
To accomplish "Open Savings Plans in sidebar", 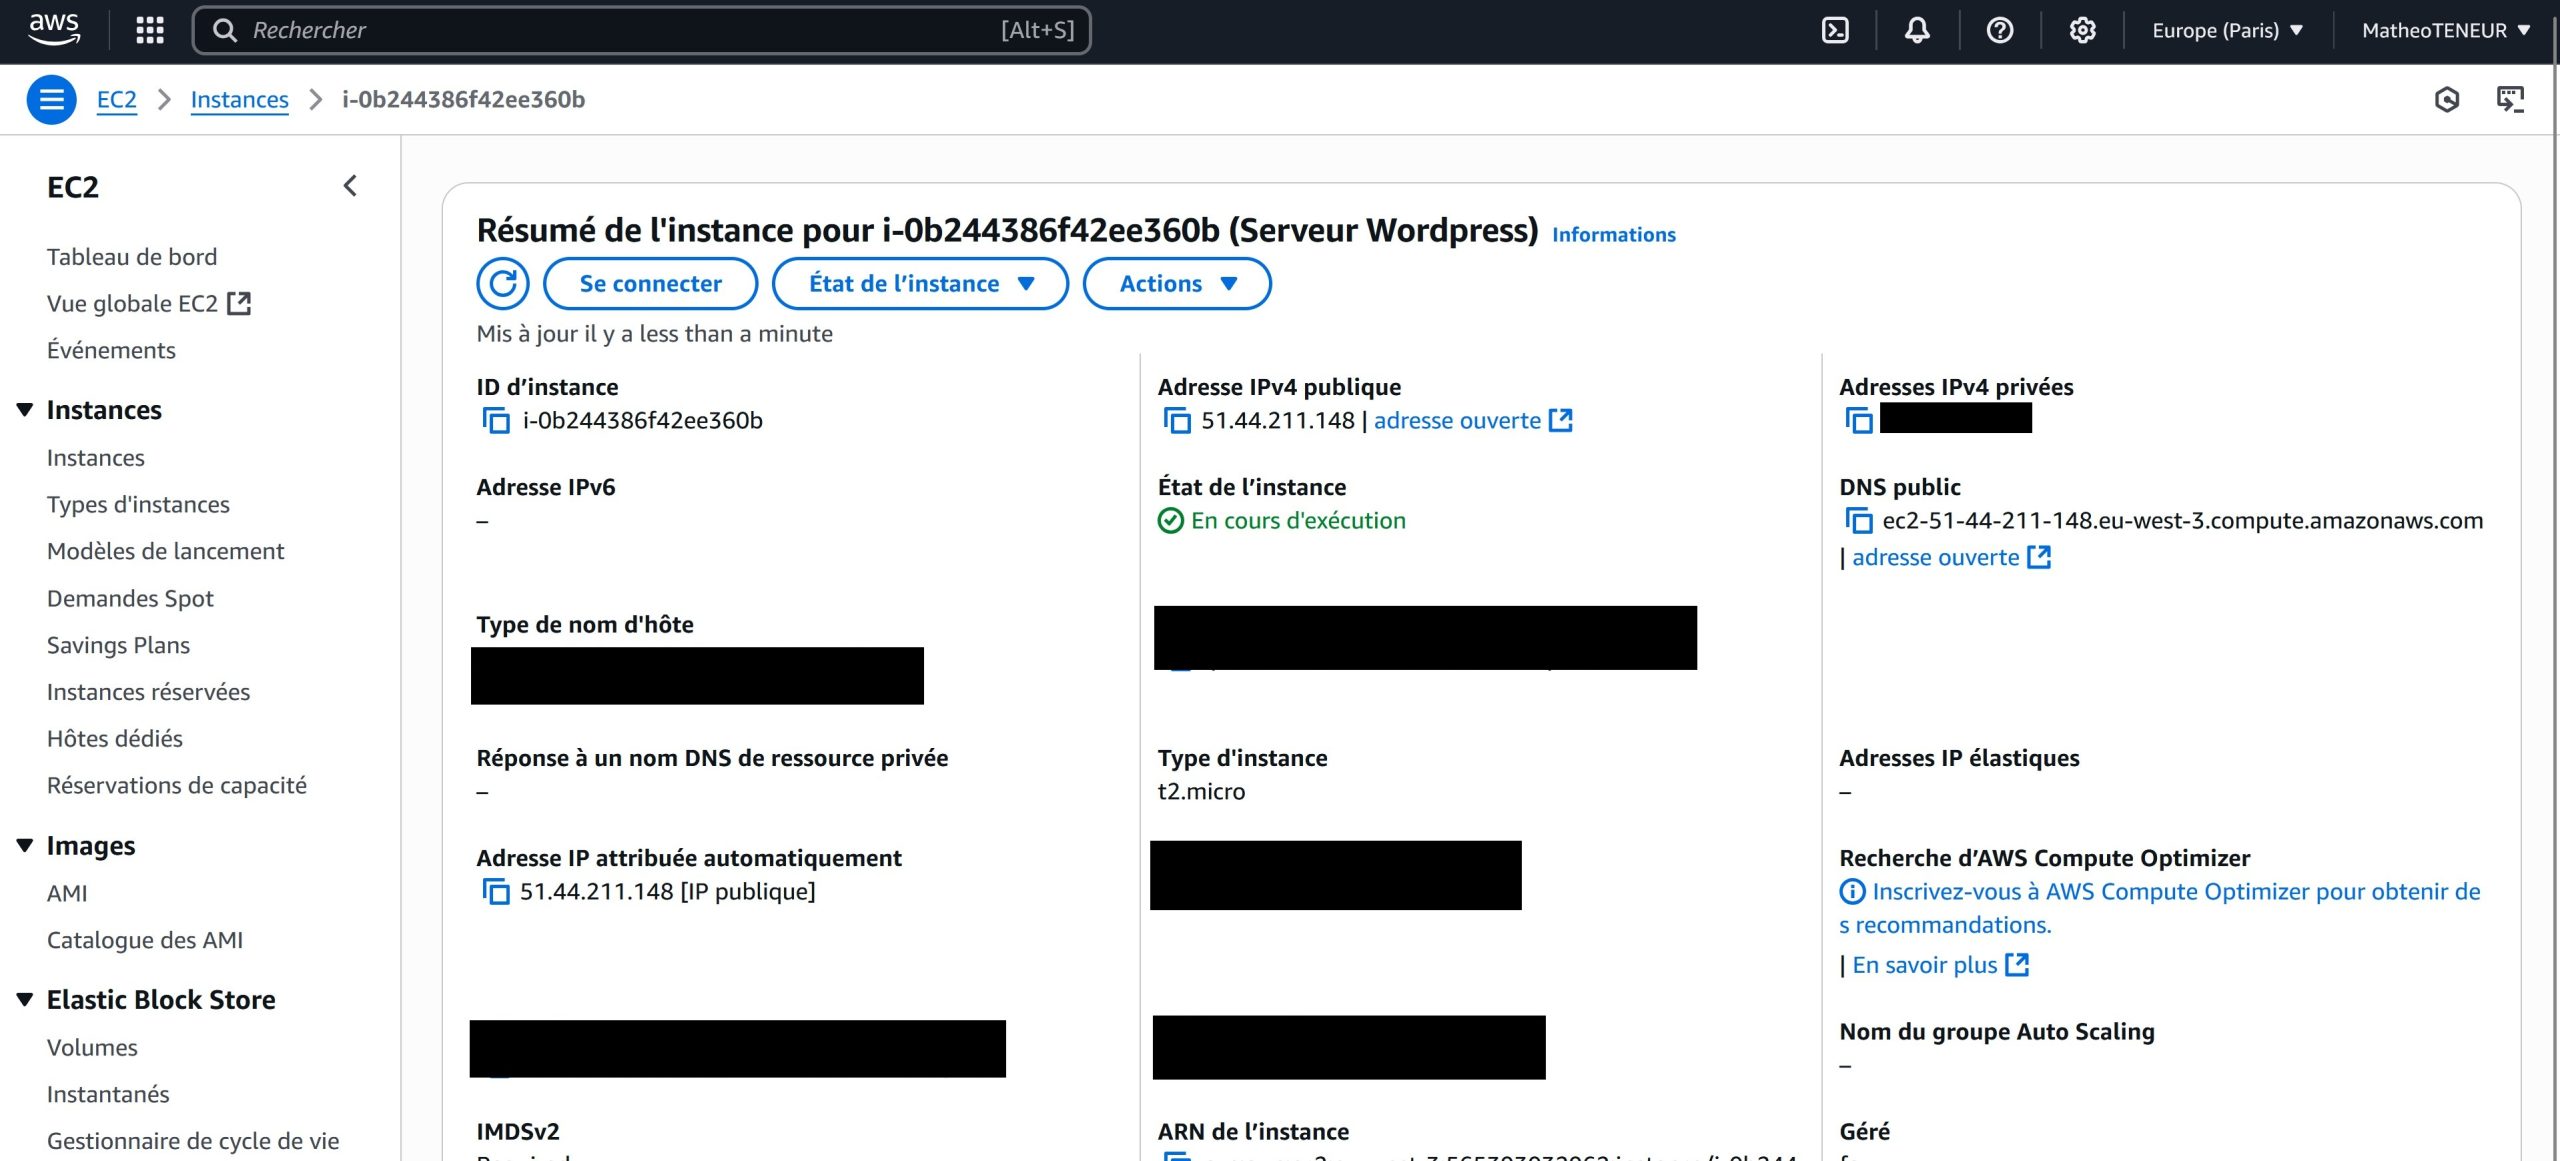I will [118, 645].
